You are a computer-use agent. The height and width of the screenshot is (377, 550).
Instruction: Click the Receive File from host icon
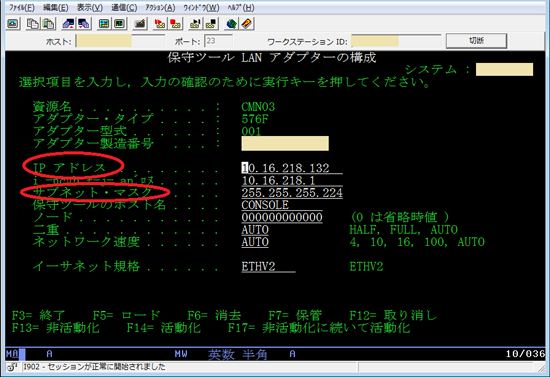84,24
